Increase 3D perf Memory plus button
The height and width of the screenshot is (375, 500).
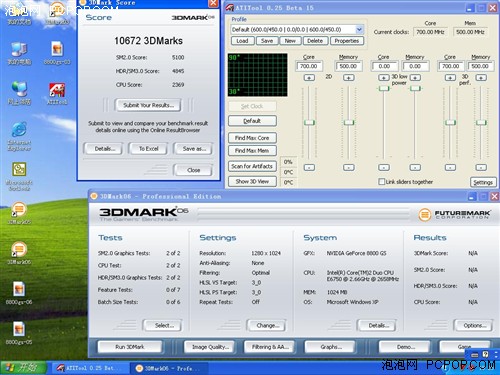481,78
